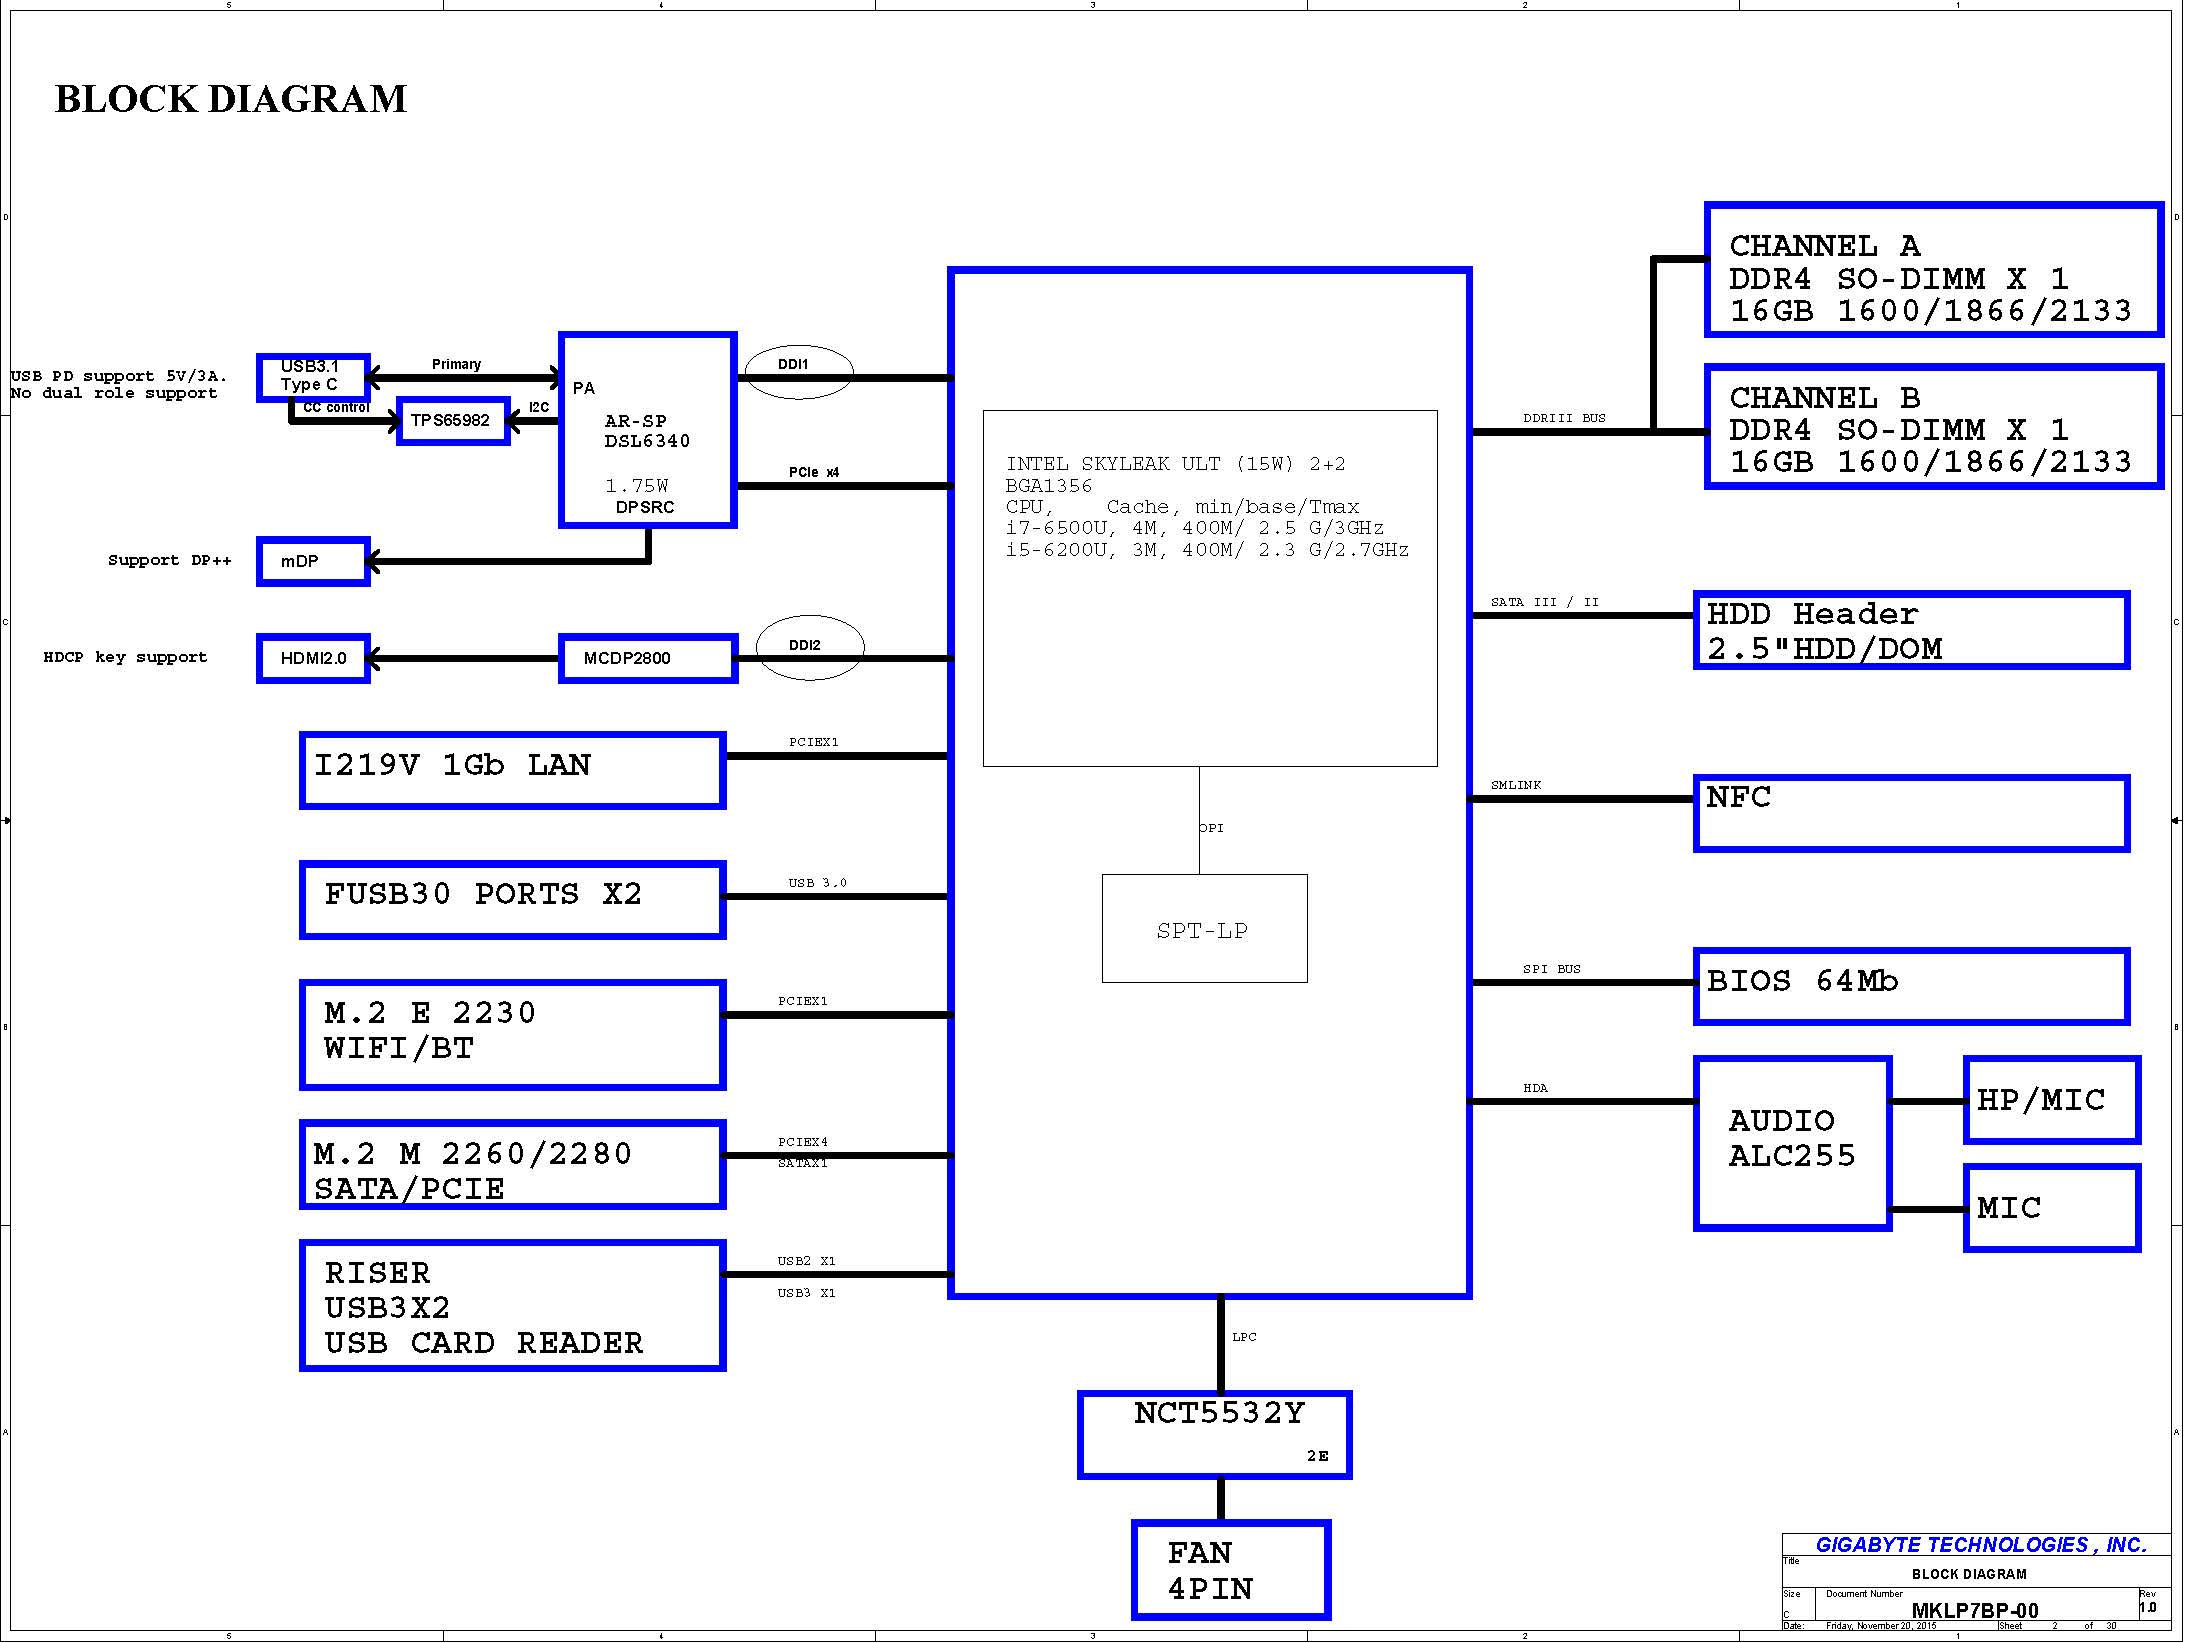Select the TPS65982 controller block

coord(453,421)
